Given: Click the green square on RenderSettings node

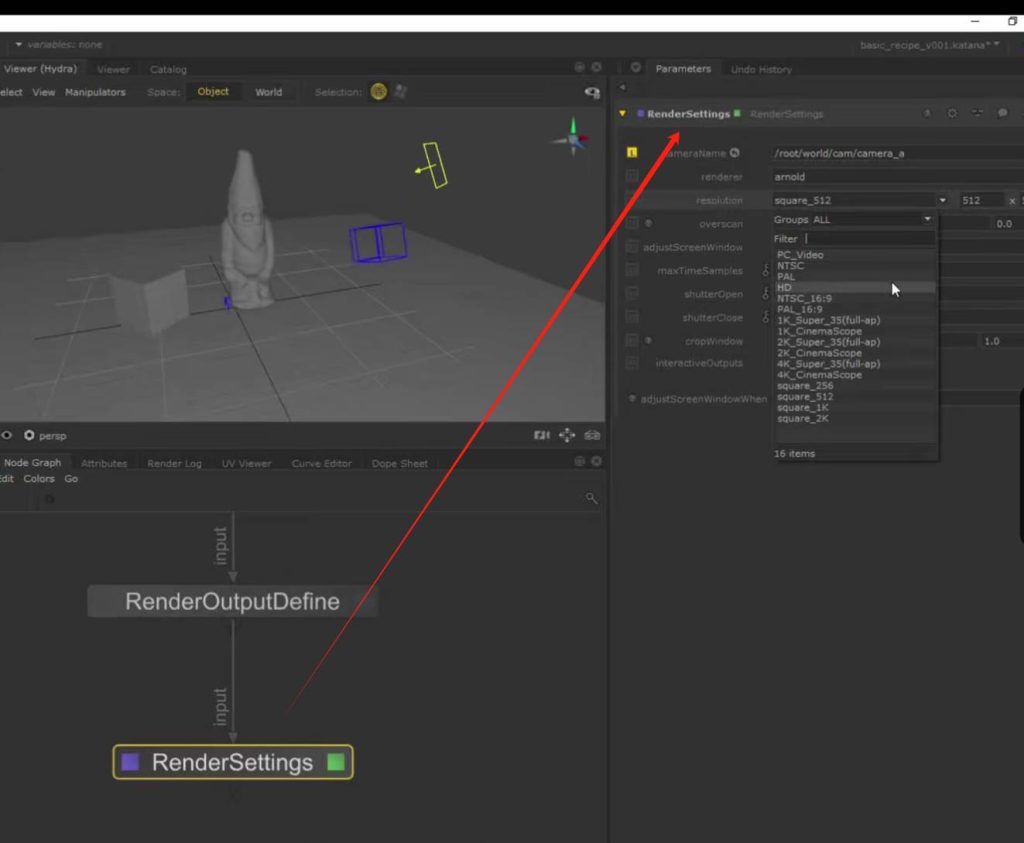Looking at the screenshot, I should [x=336, y=763].
